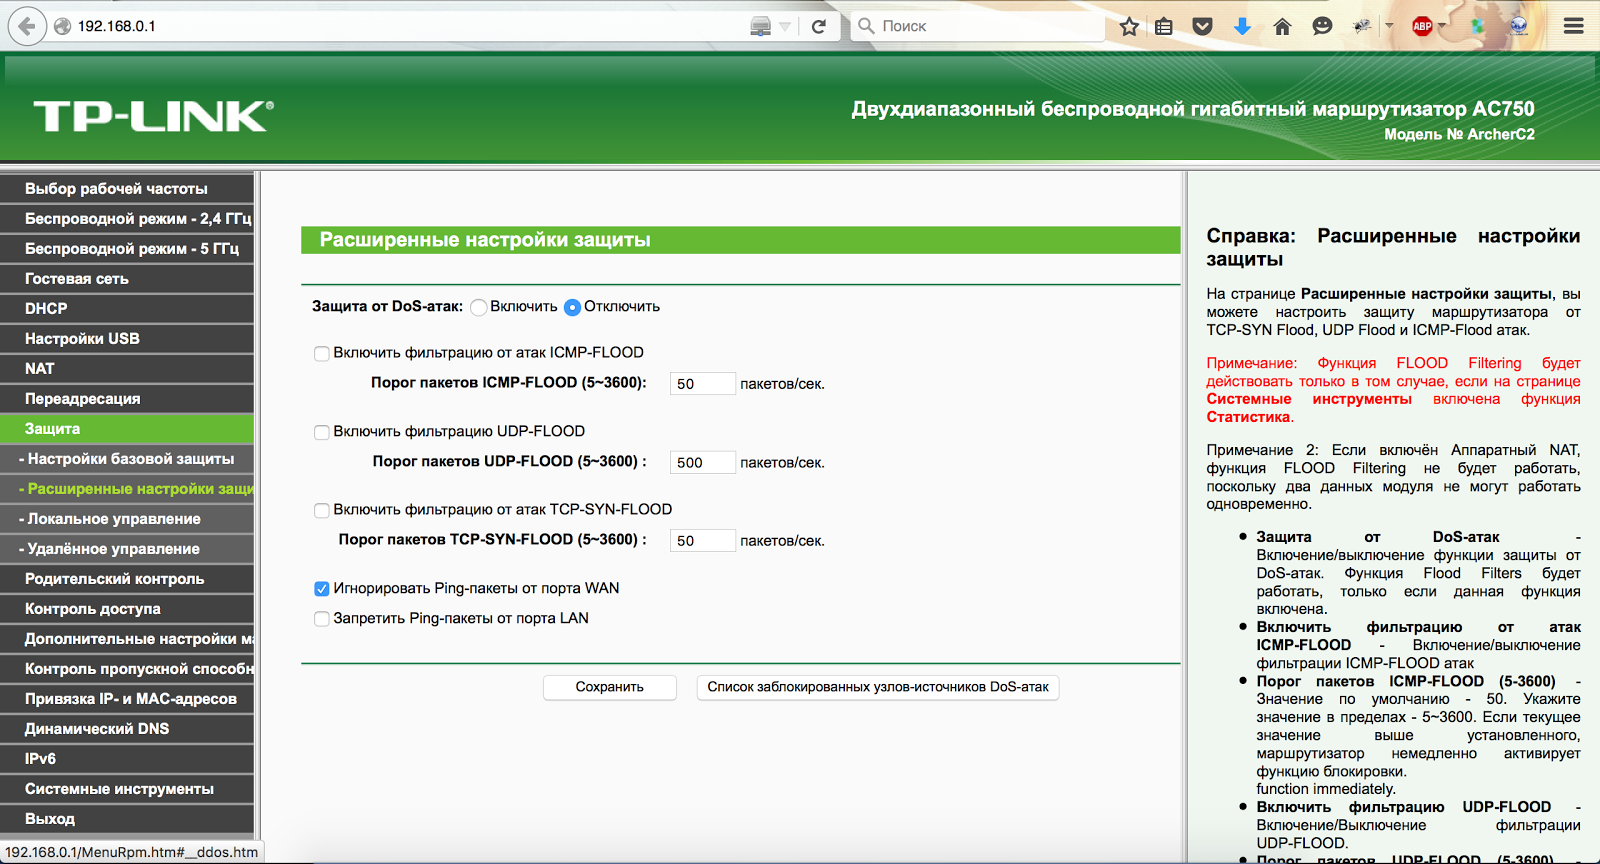Select the Включить radio for DoS protection
The image size is (1600, 864).
(x=479, y=307)
